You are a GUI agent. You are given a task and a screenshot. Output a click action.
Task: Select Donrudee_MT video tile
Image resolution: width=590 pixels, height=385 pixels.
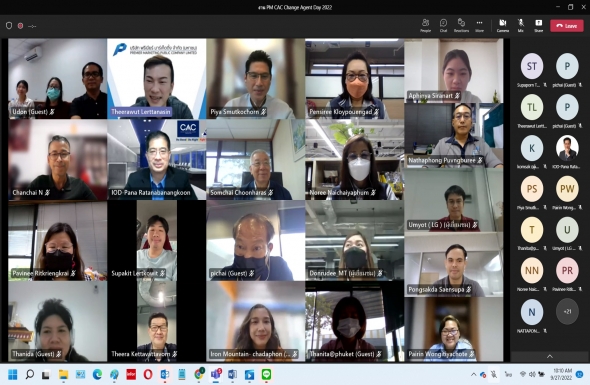[x=354, y=240]
